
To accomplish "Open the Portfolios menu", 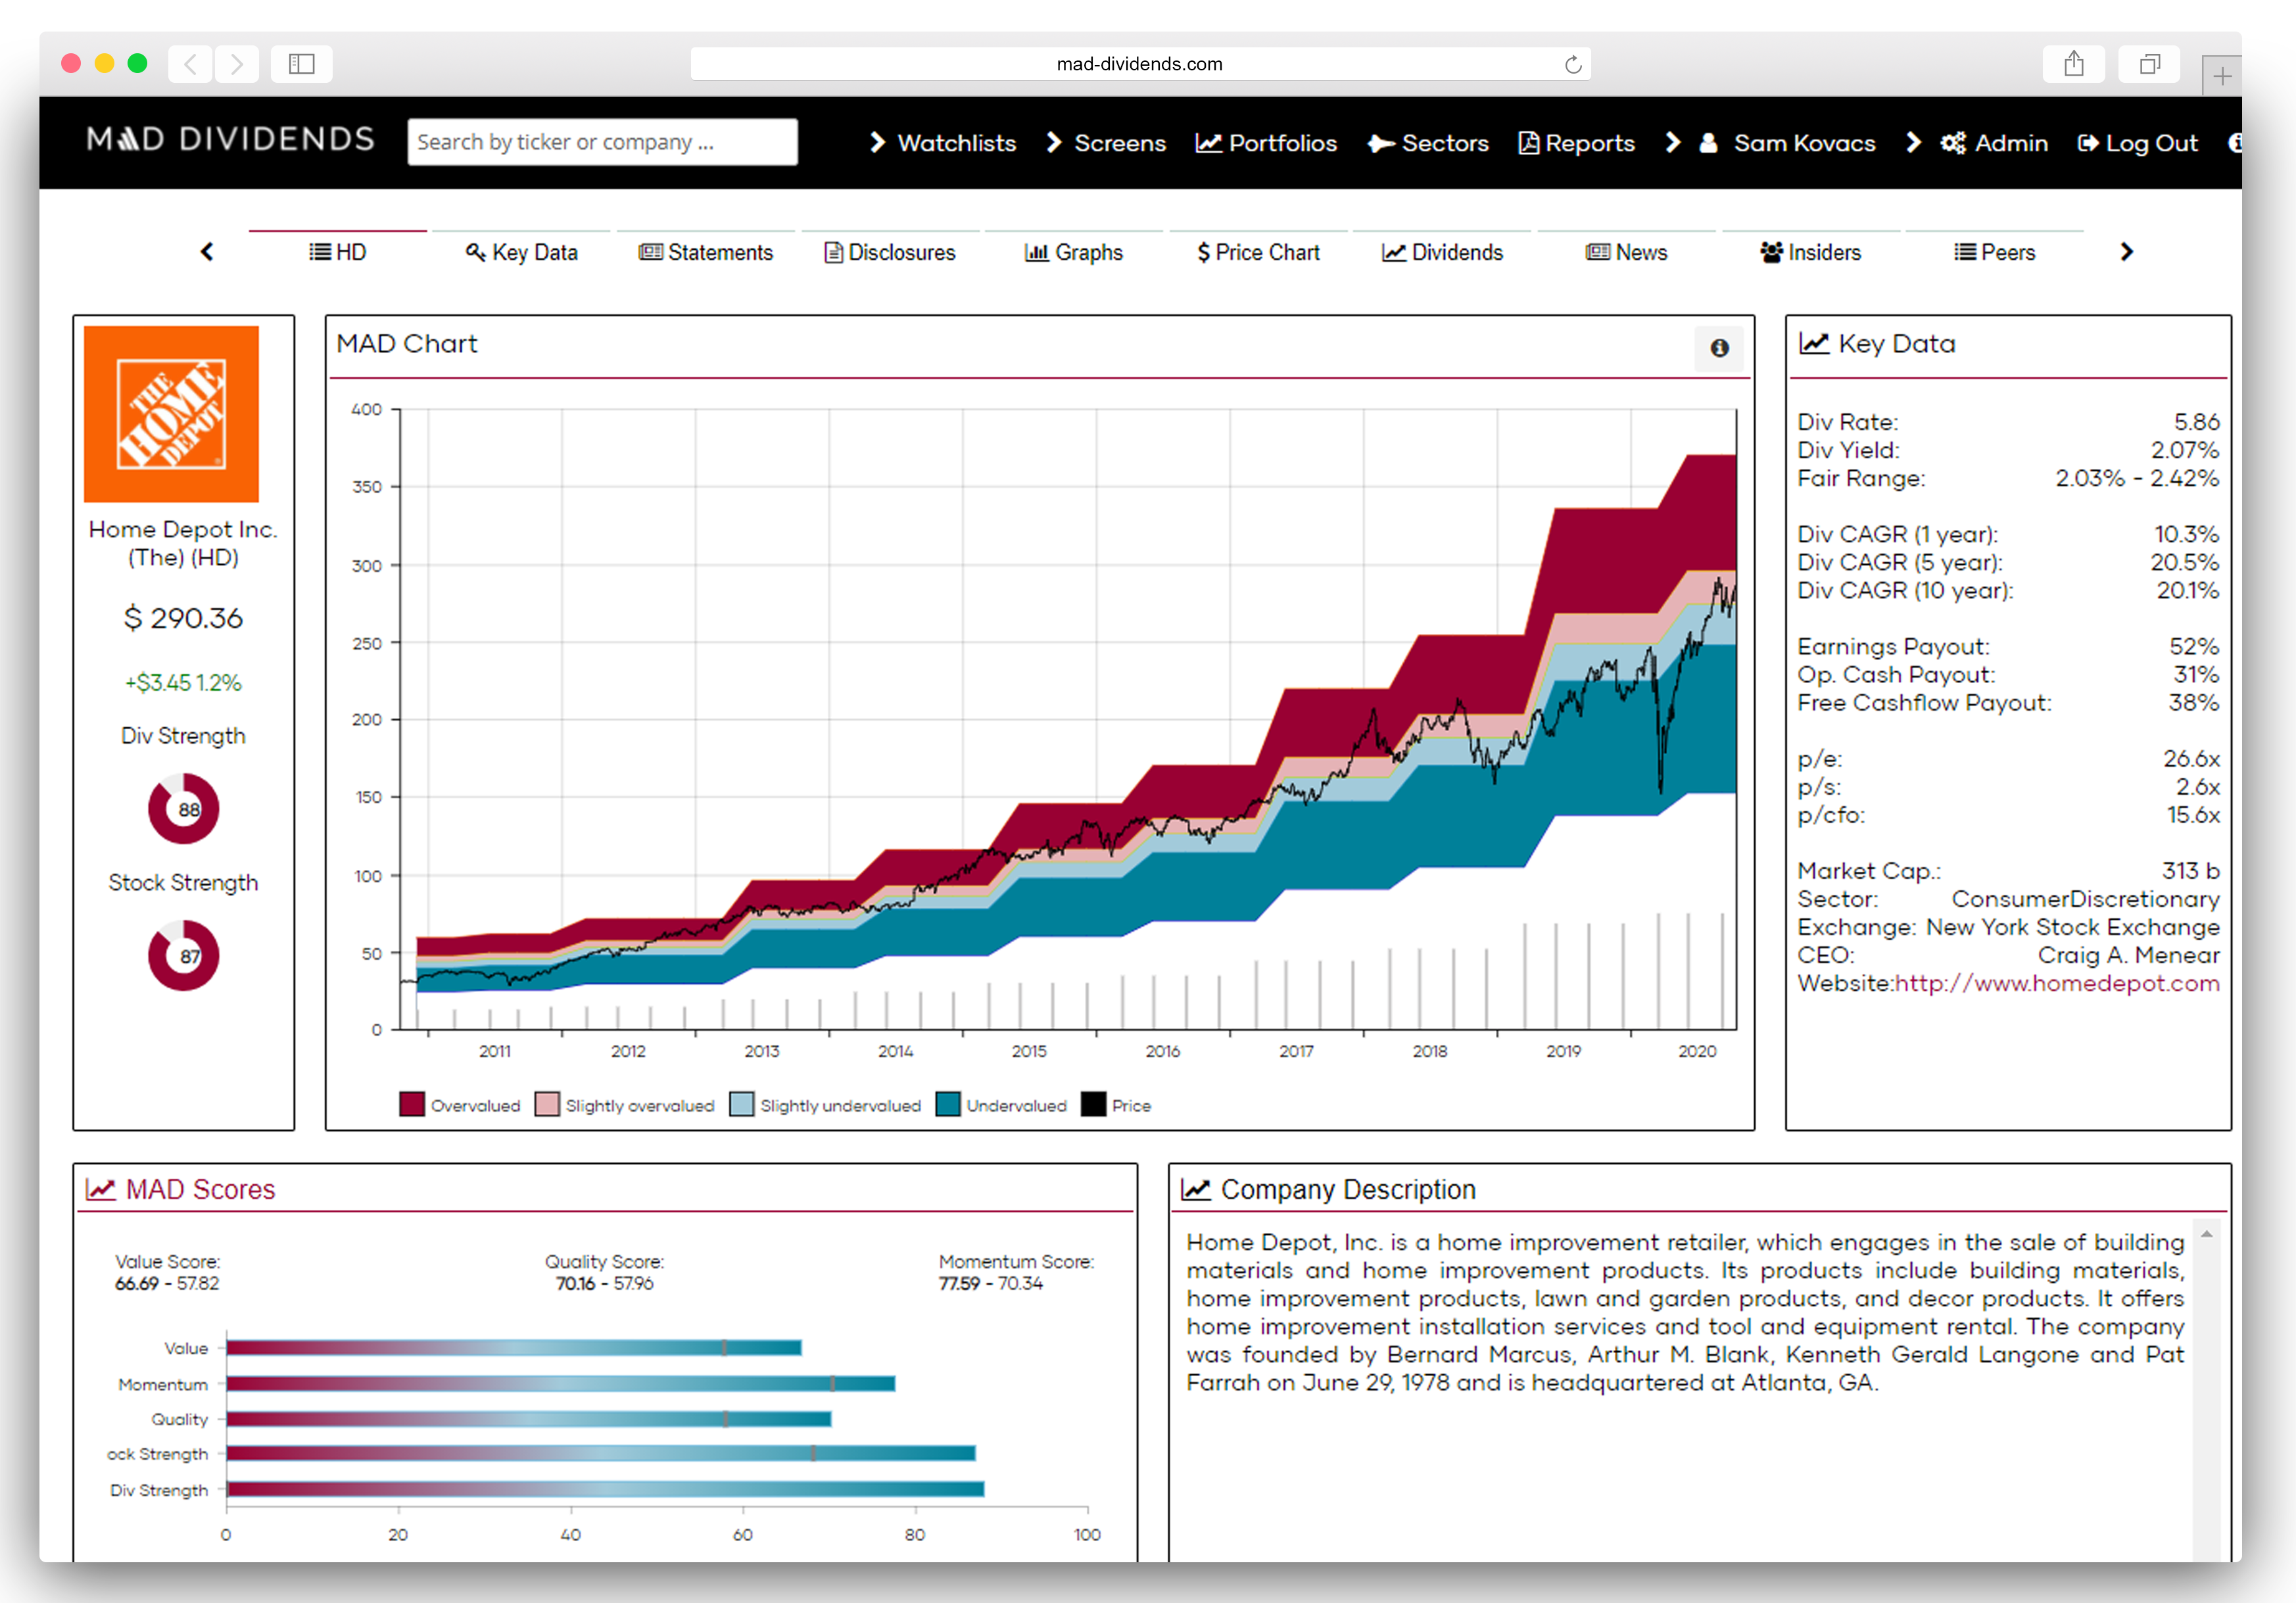I will tap(1266, 143).
